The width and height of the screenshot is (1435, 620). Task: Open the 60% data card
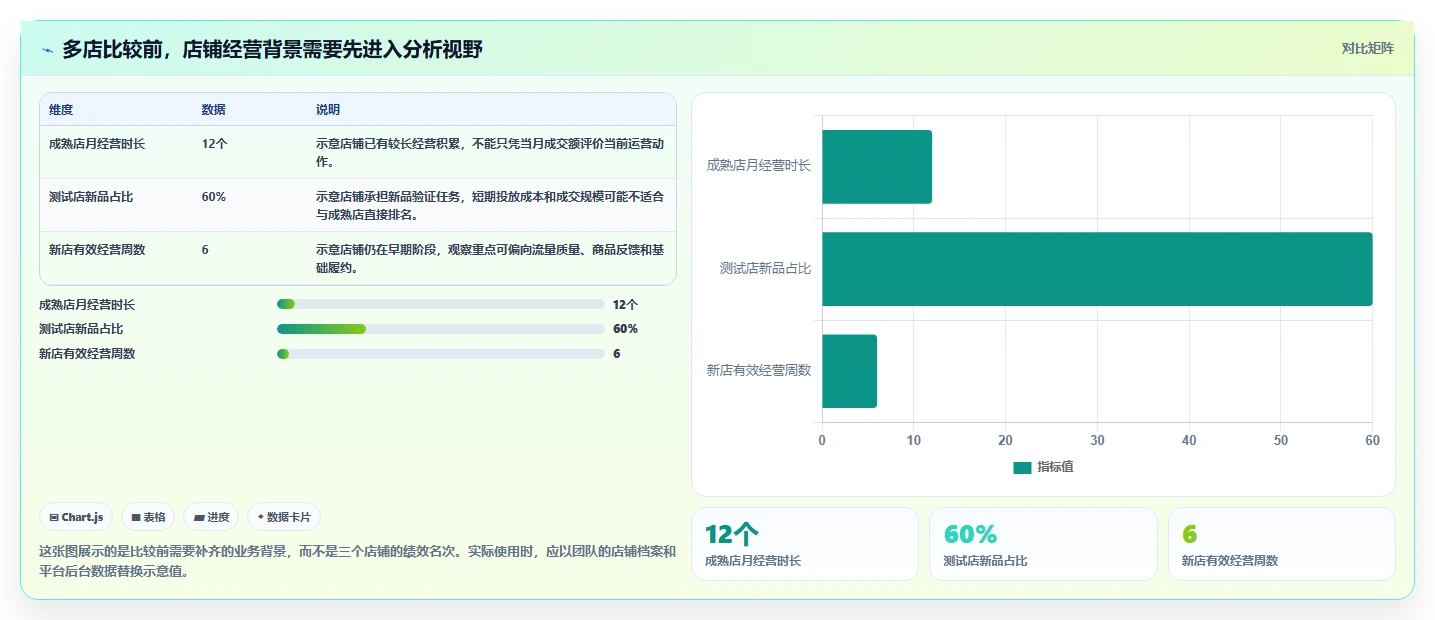coord(1043,544)
